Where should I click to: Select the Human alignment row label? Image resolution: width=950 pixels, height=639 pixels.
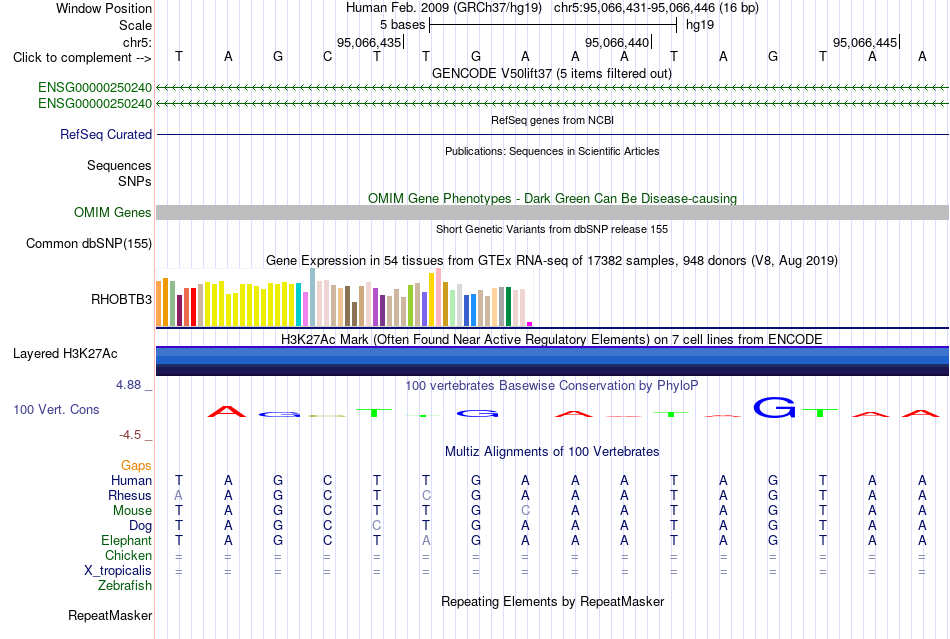131,480
